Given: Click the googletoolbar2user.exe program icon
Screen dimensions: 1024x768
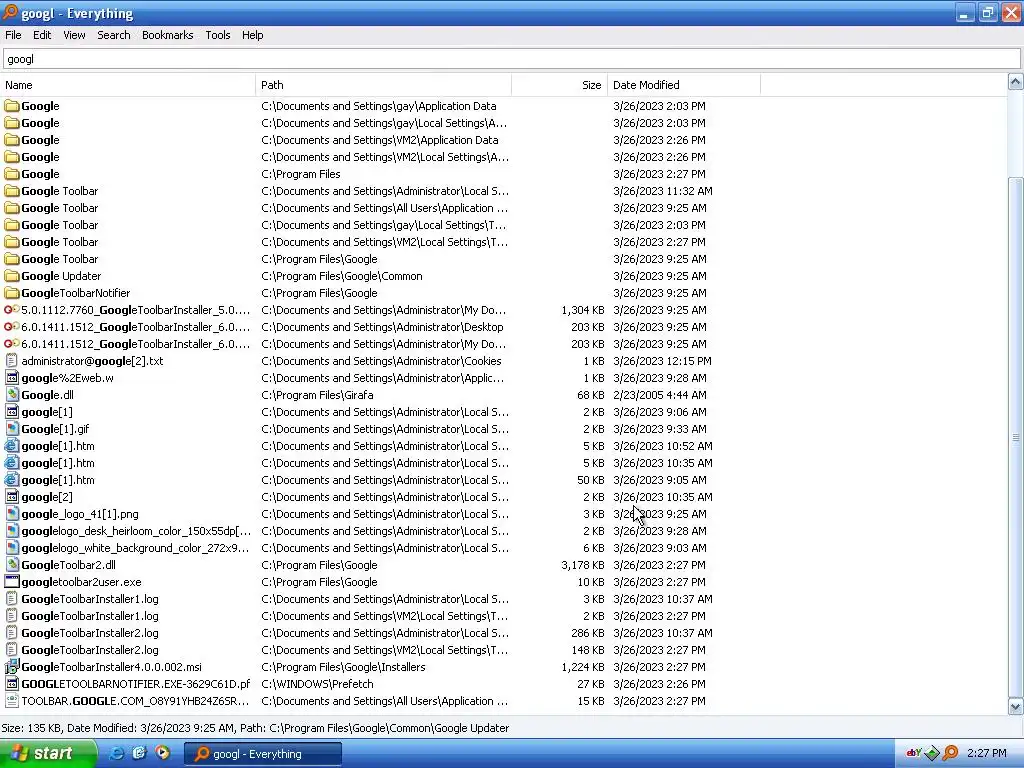Looking at the screenshot, I should pyautogui.click(x=12, y=582).
